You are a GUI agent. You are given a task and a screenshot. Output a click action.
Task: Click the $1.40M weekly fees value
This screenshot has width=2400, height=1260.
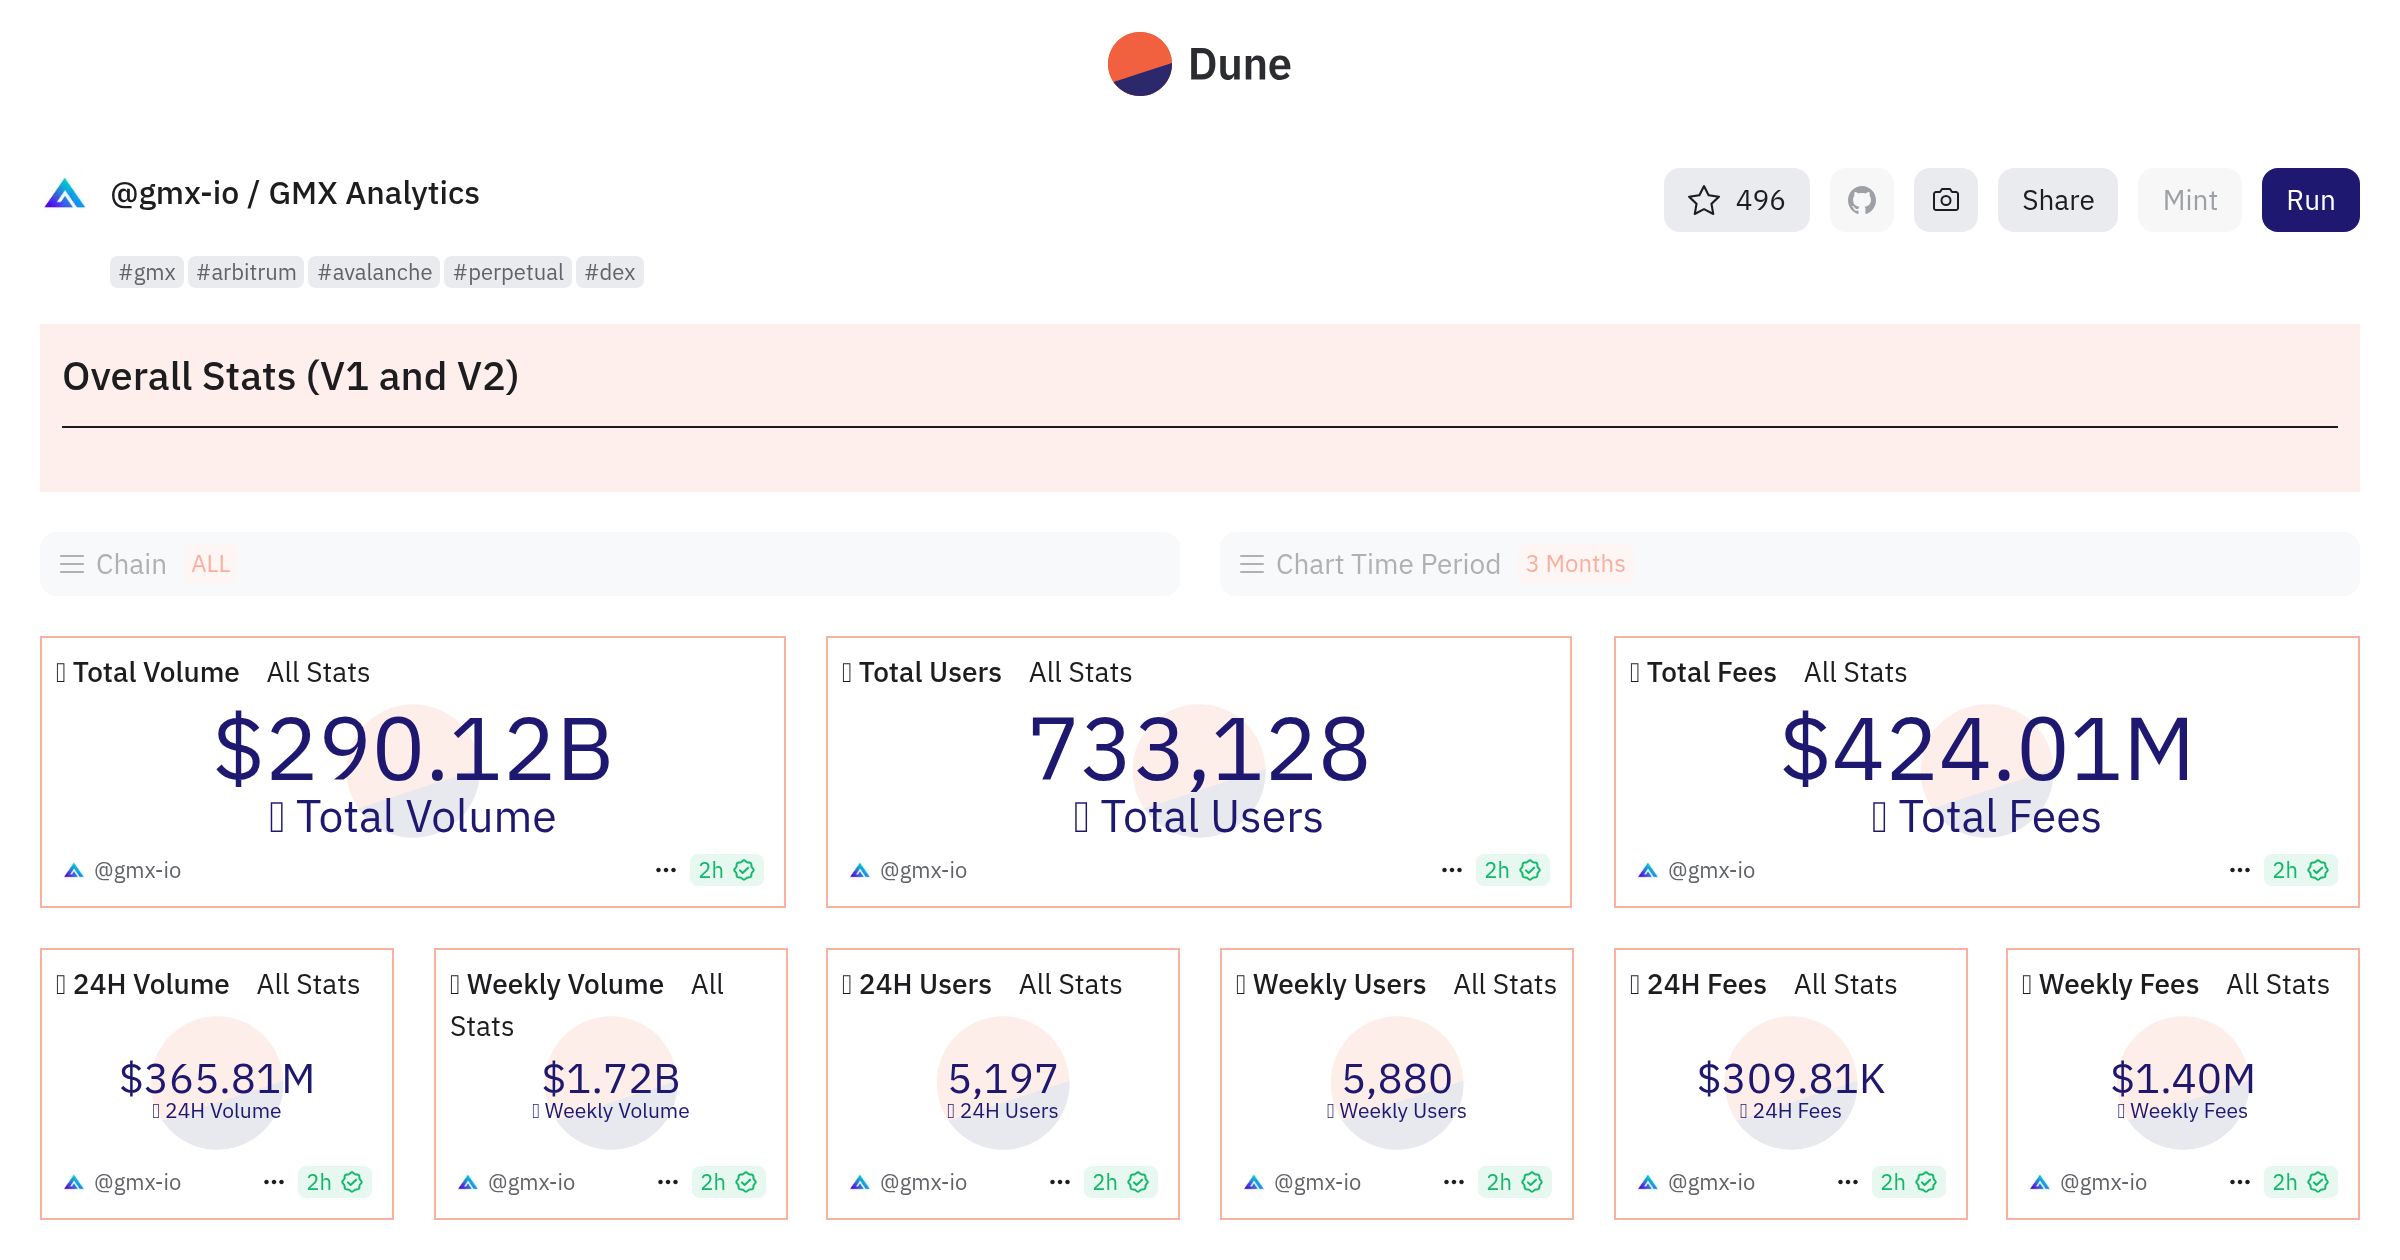[2183, 1078]
